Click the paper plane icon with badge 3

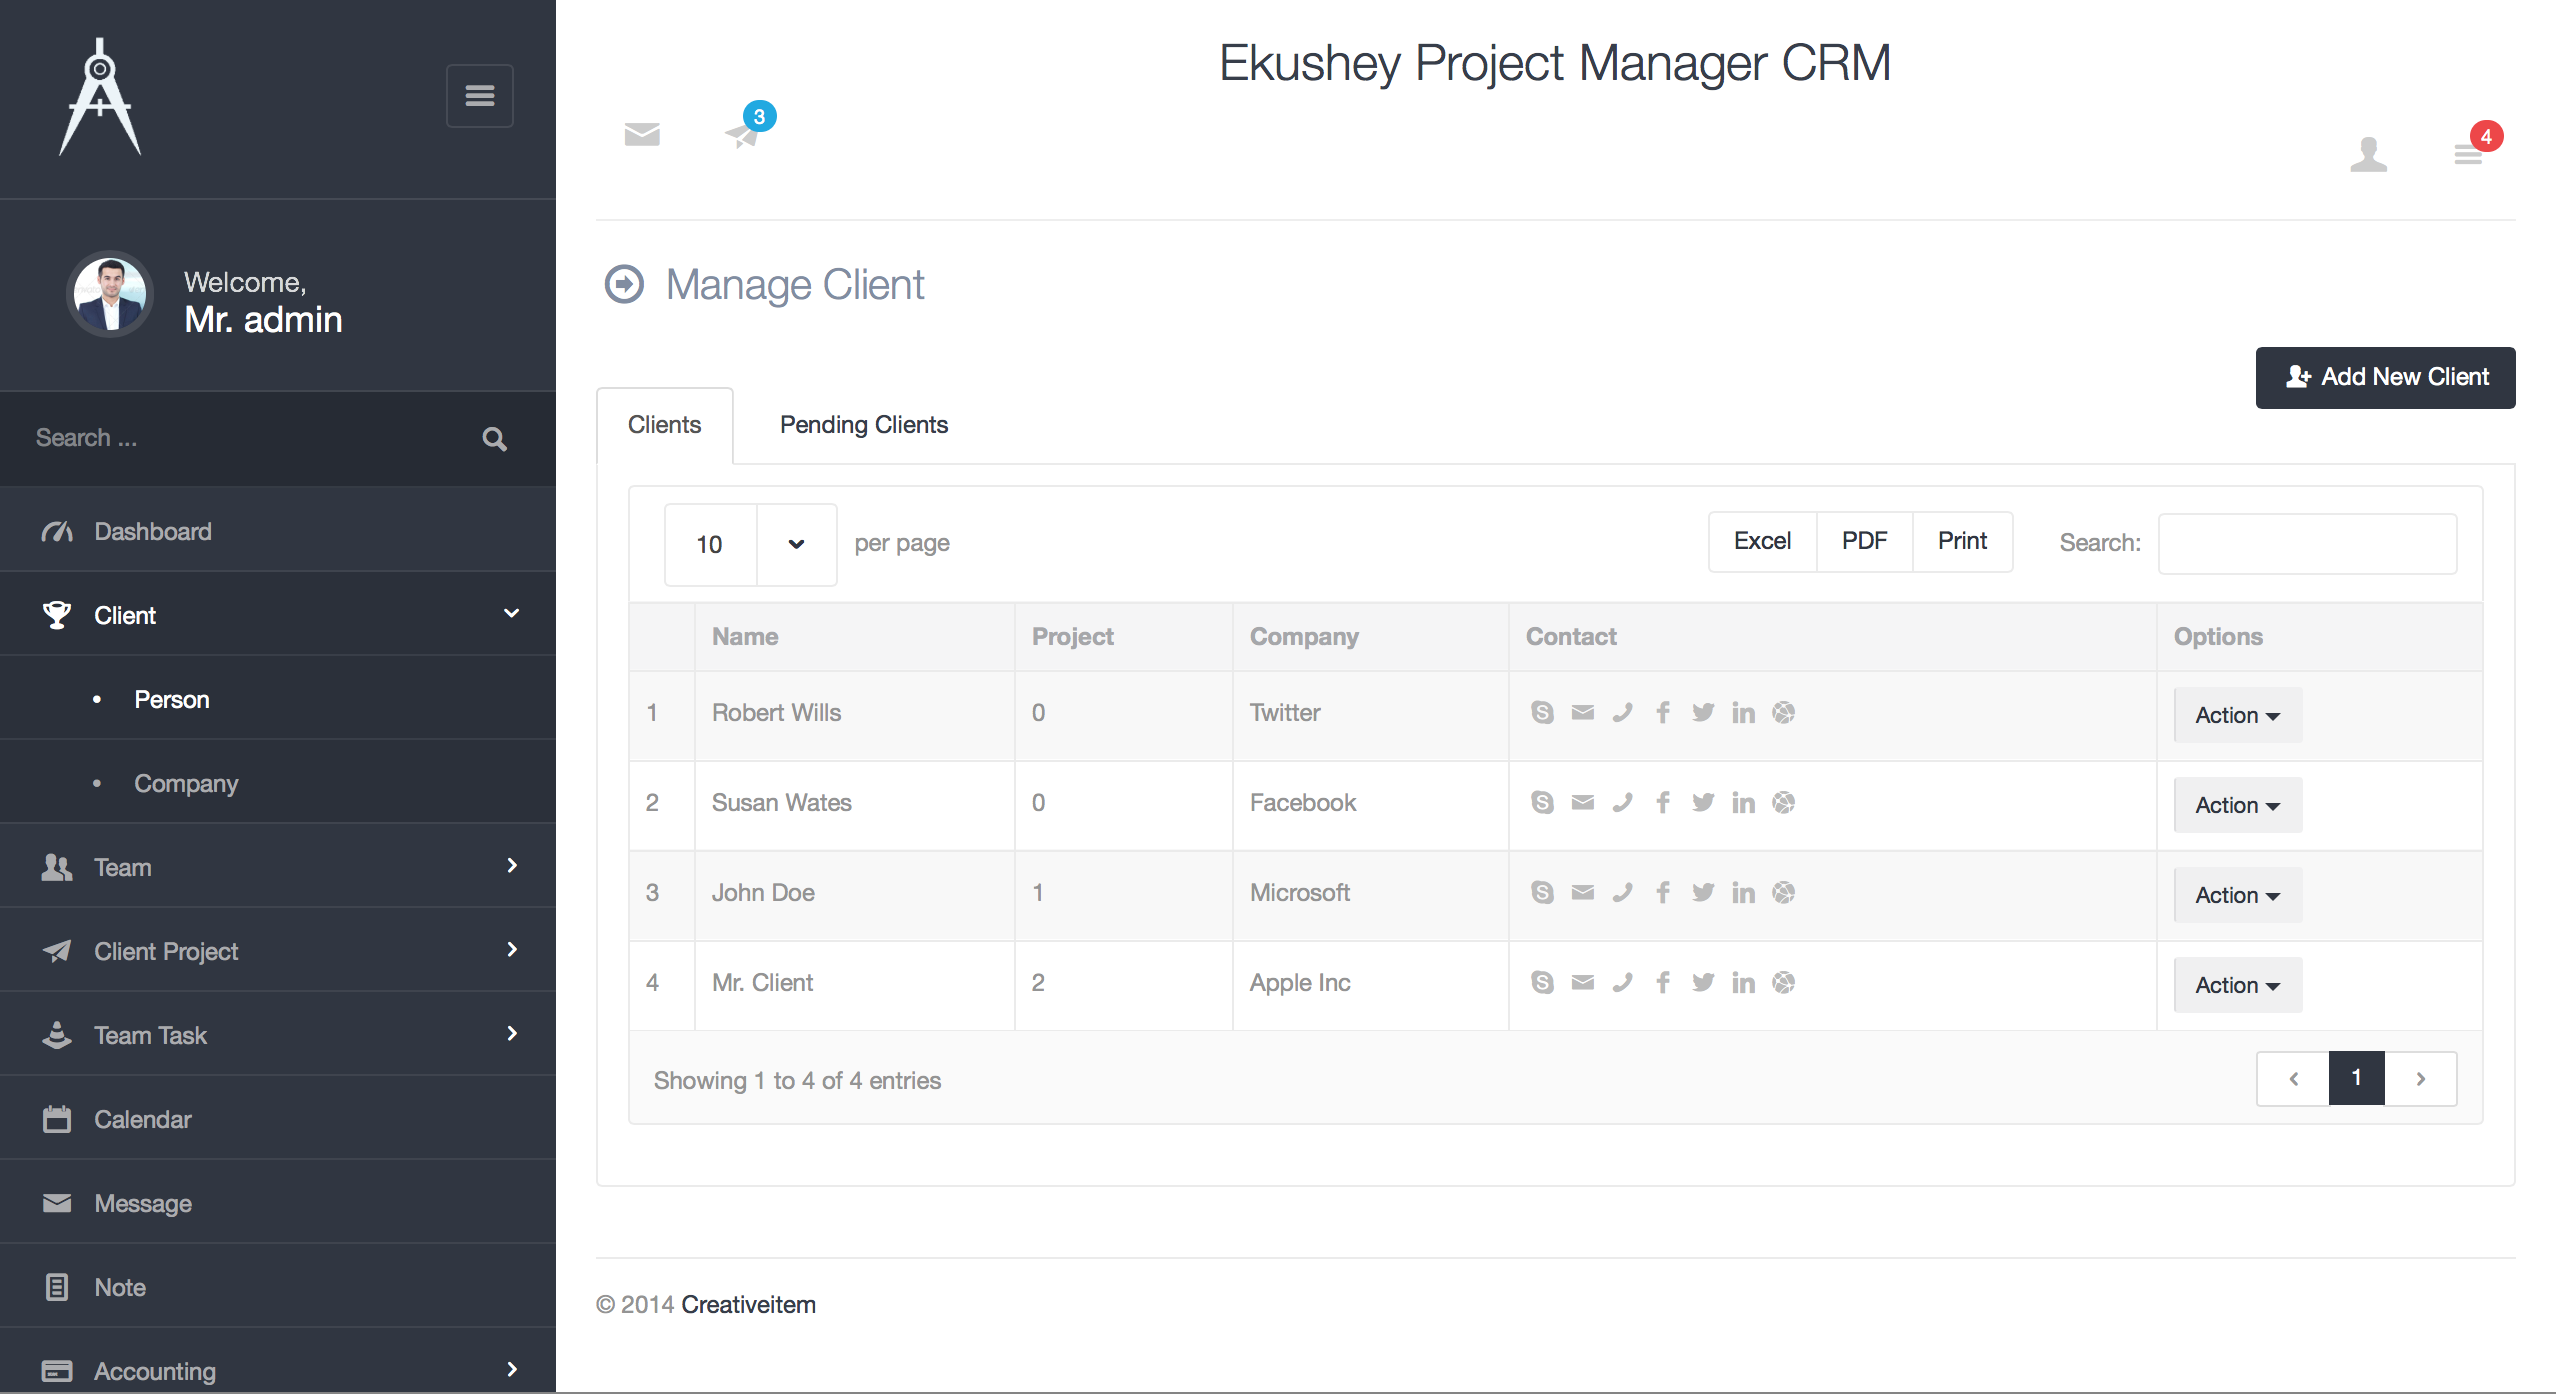(743, 137)
